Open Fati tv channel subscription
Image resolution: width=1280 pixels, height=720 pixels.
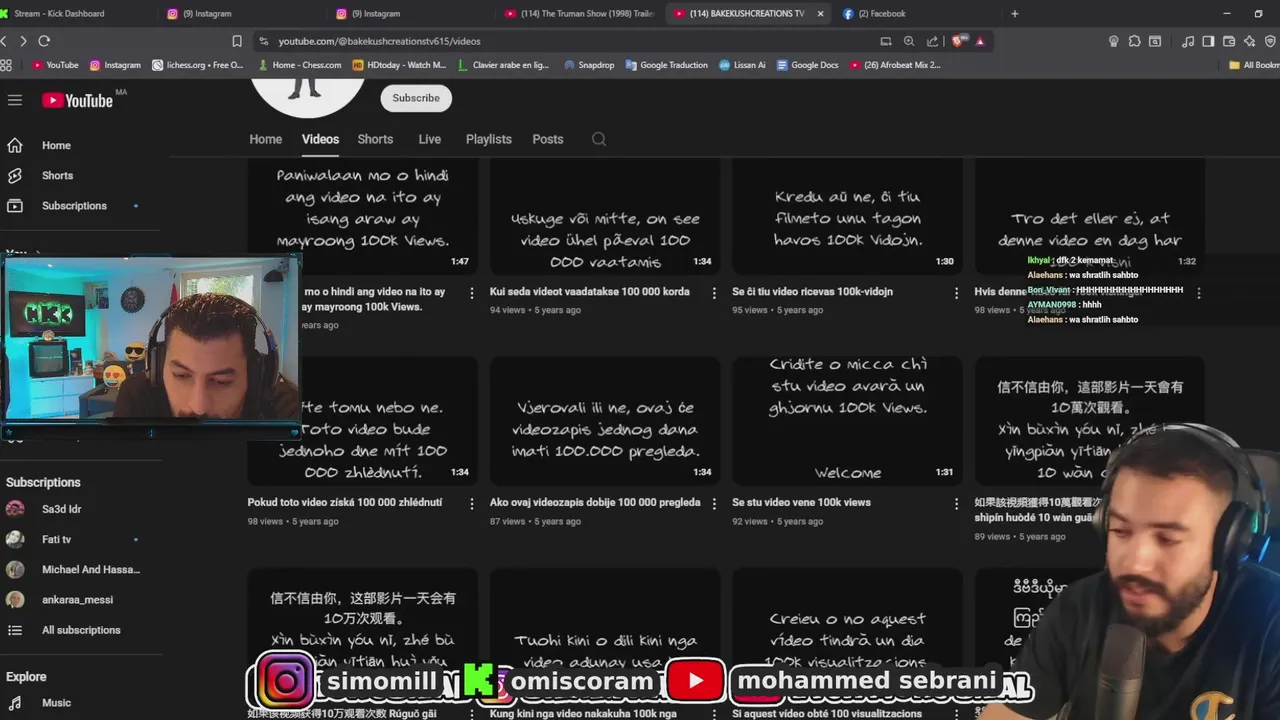click(x=81, y=539)
